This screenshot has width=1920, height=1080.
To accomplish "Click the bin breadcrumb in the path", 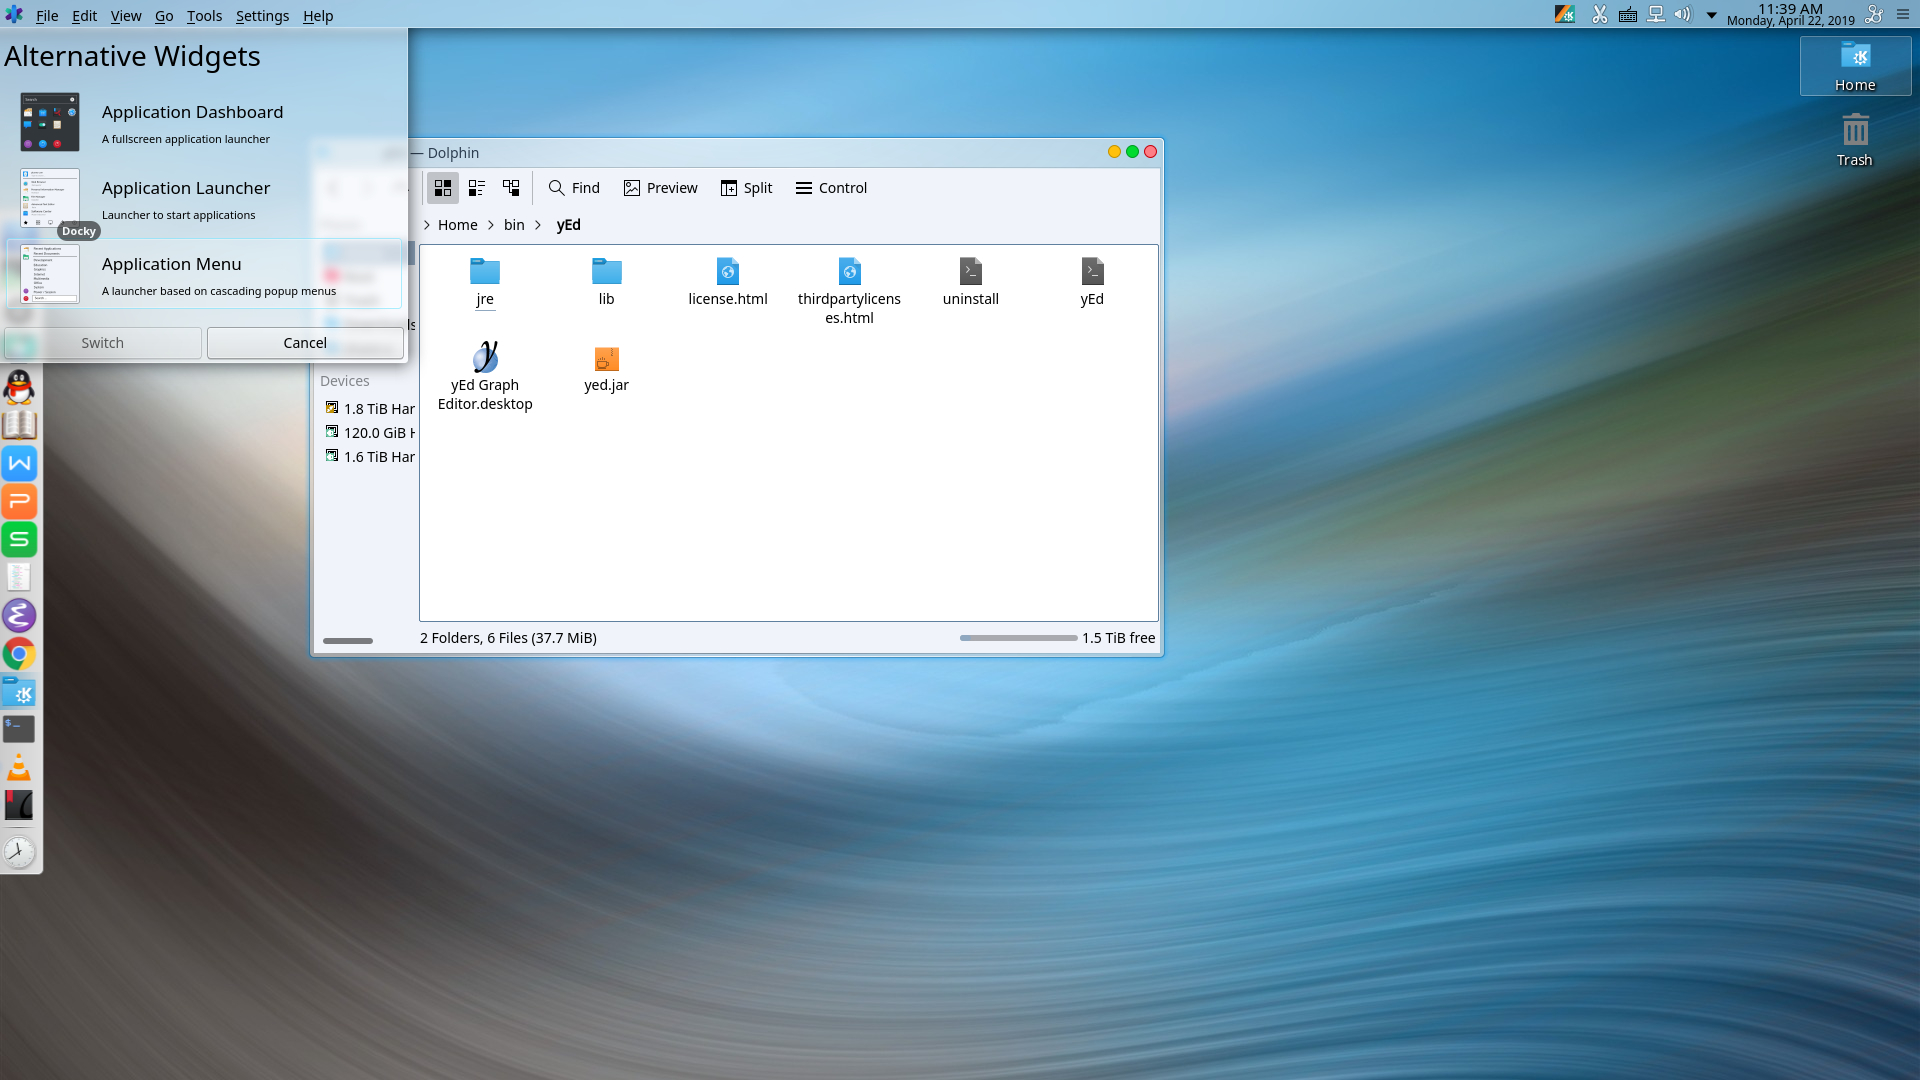I will click(514, 225).
